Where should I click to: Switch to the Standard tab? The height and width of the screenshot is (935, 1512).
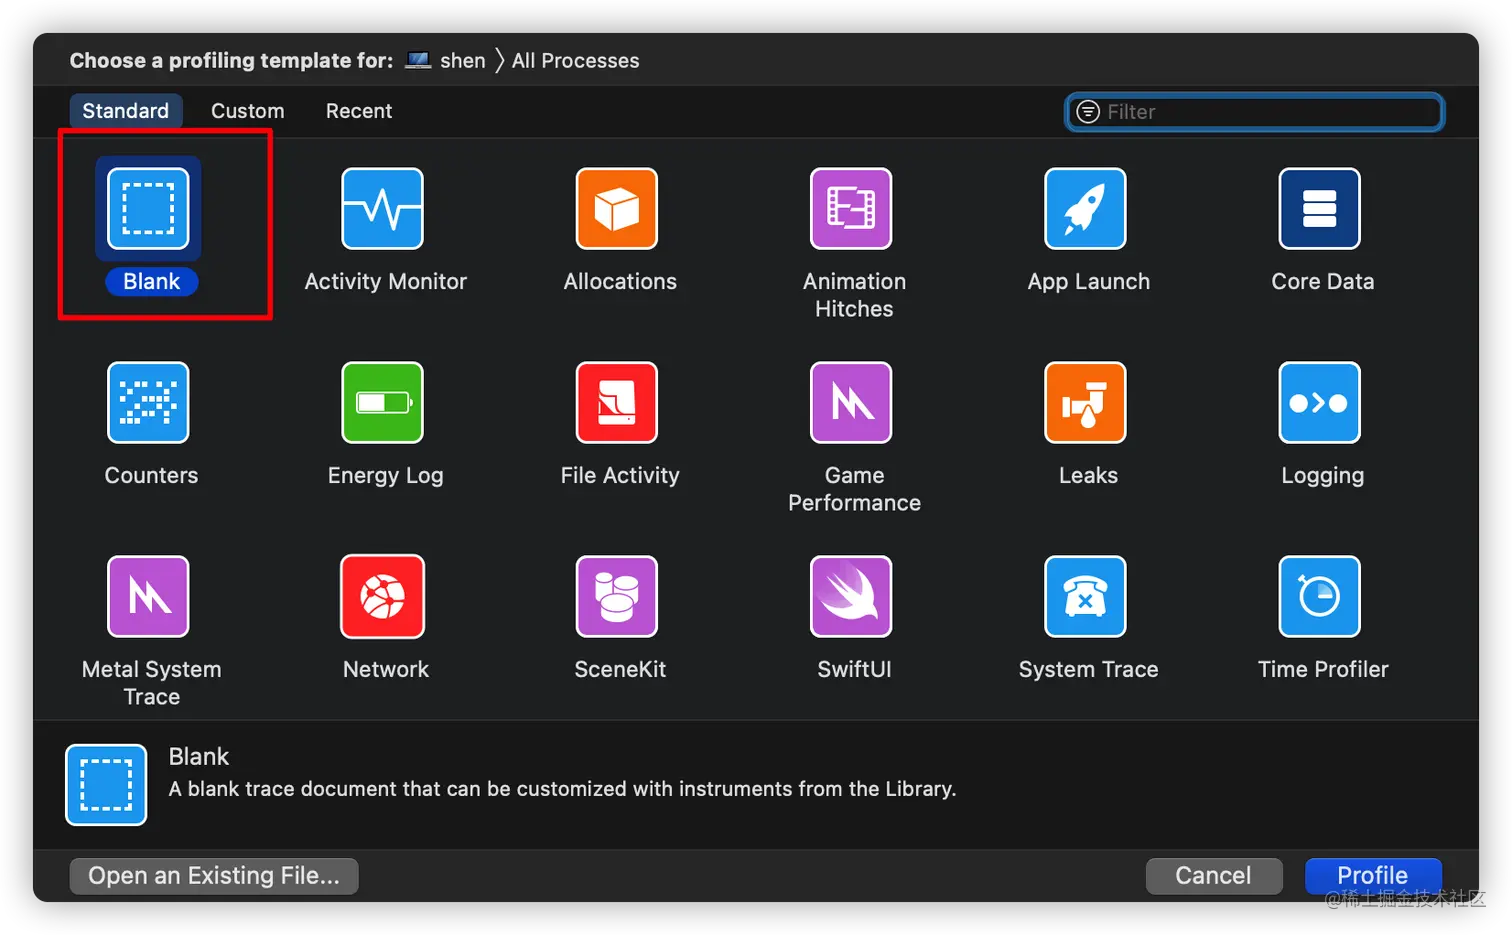[x=126, y=111]
